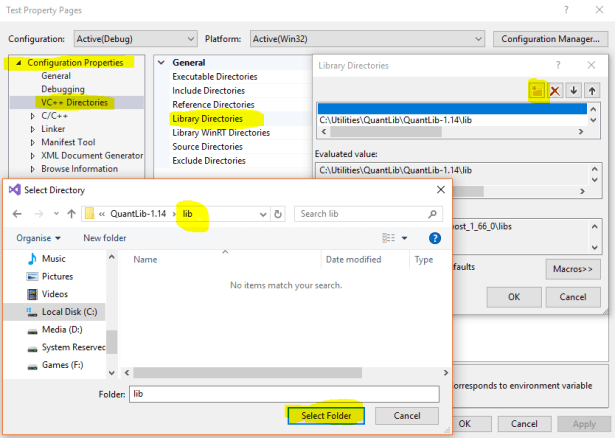Expand XML Document Generator node
This screenshot has width=615, height=438.
[x=33, y=156]
